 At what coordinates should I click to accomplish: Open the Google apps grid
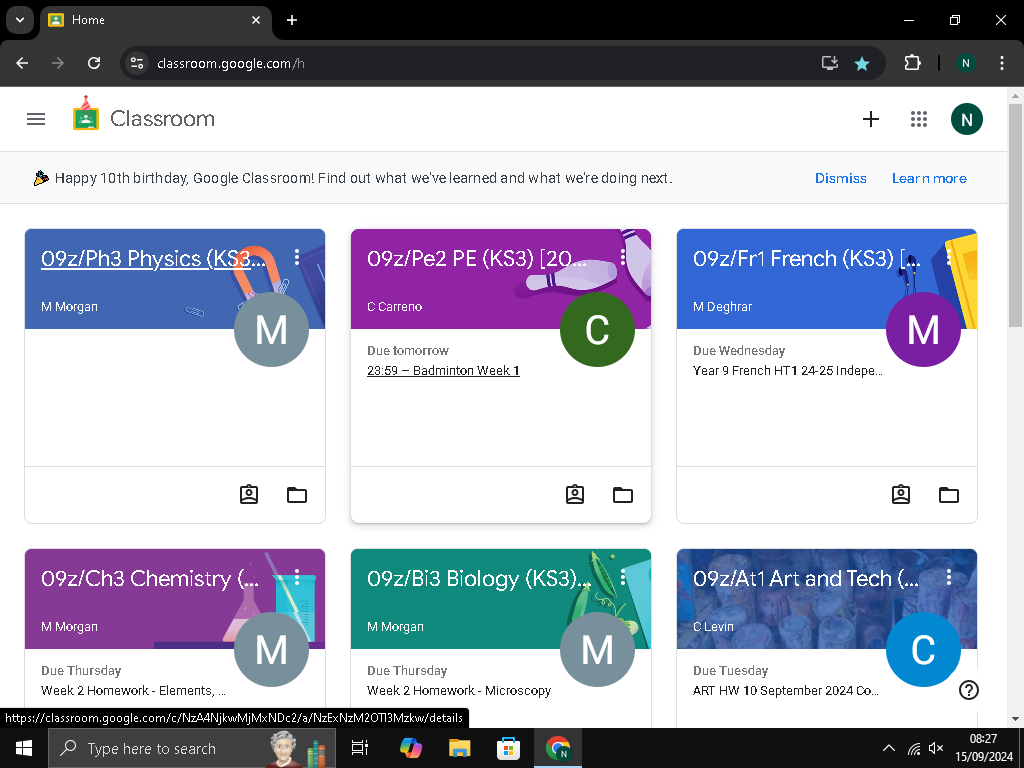[x=919, y=119]
